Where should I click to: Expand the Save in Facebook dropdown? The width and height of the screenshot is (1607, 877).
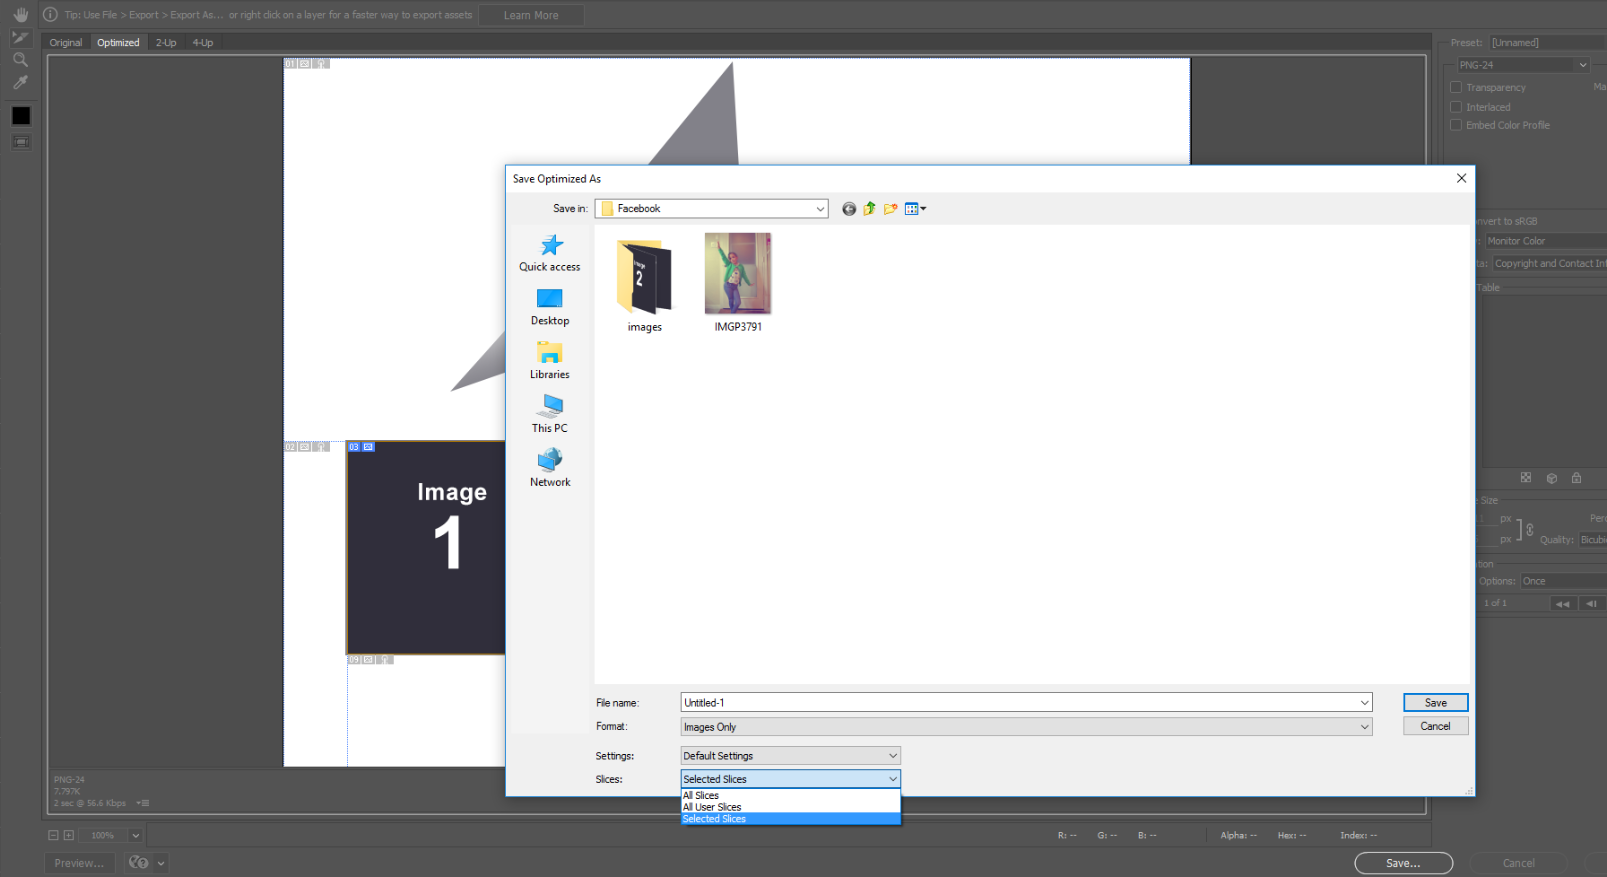pos(712,209)
